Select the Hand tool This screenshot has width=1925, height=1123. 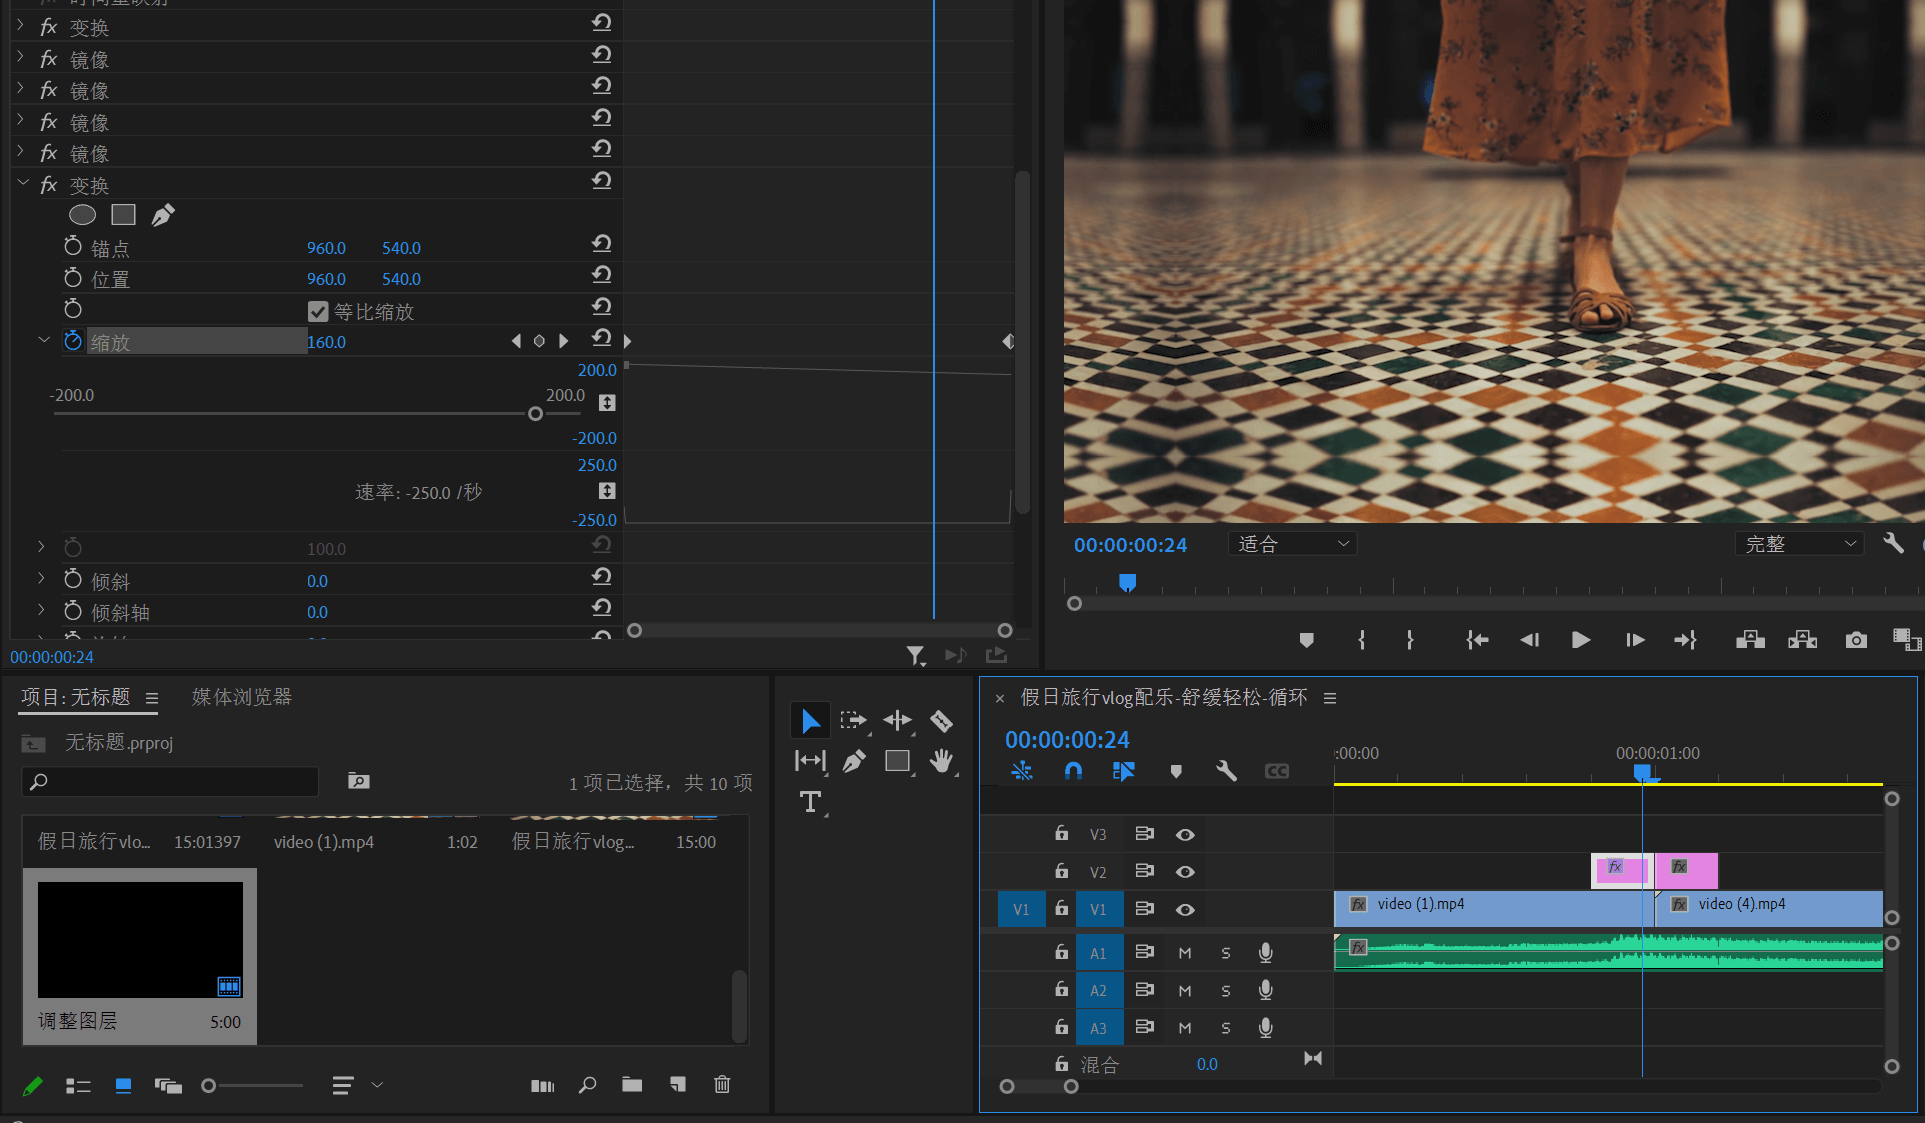pyautogui.click(x=941, y=761)
